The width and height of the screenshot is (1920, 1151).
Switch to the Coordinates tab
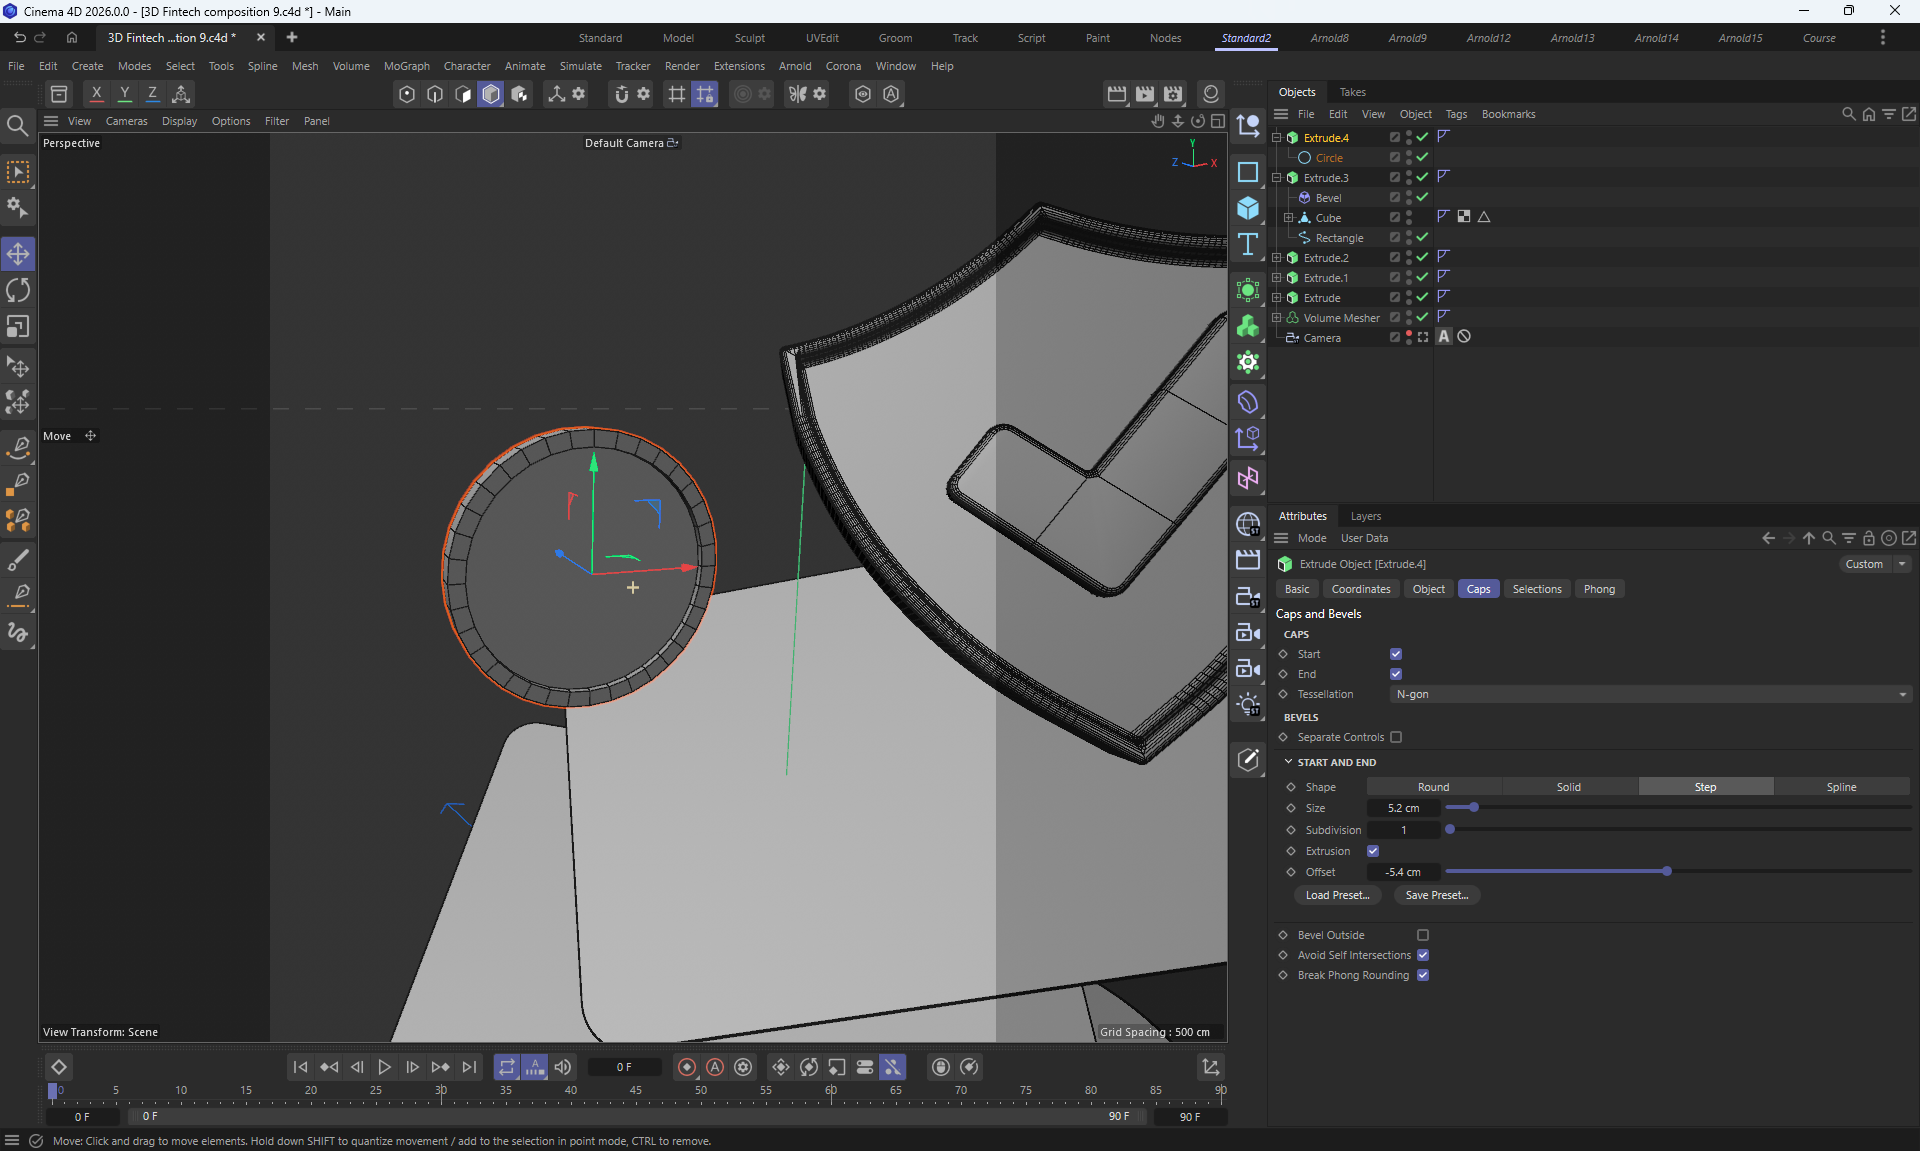pyautogui.click(x=1360, y=589)
